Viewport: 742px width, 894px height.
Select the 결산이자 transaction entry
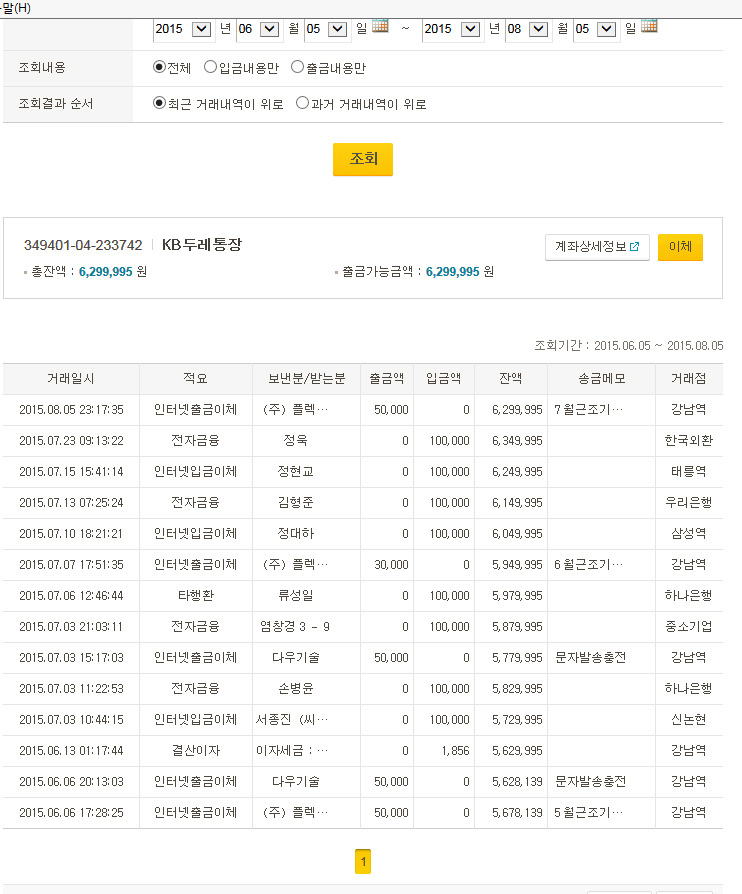coord(195,751)
